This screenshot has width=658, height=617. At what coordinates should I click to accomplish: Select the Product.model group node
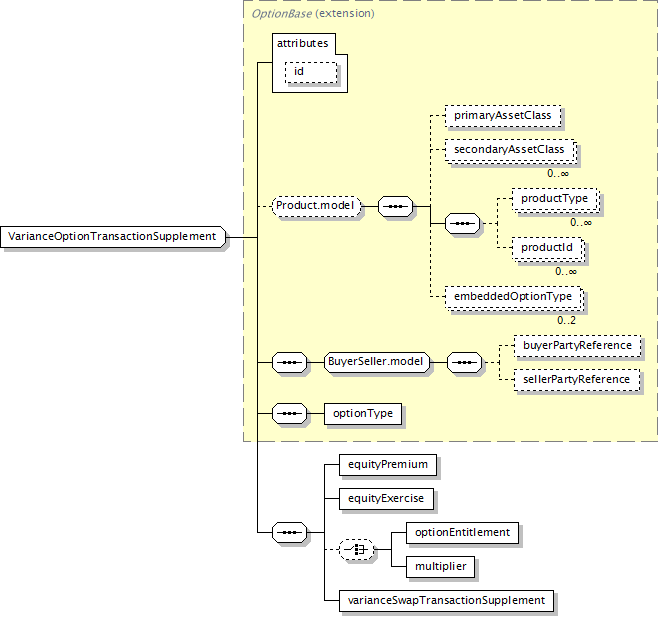point(316,207)
